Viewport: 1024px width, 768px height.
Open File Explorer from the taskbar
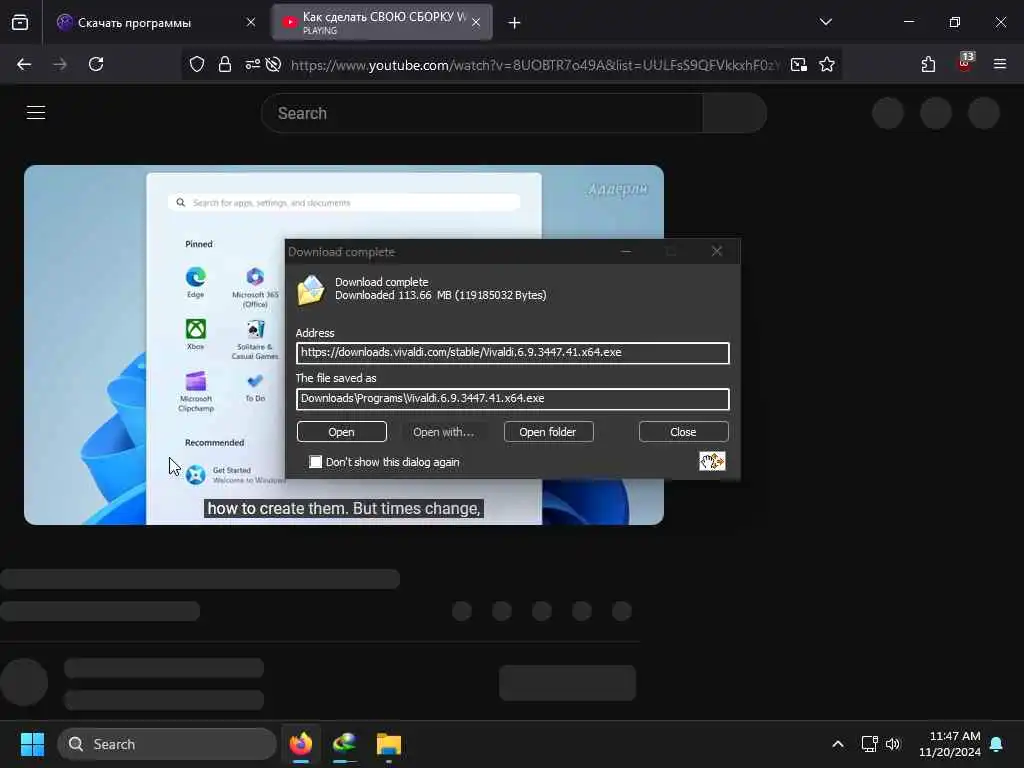coord(389,744)
